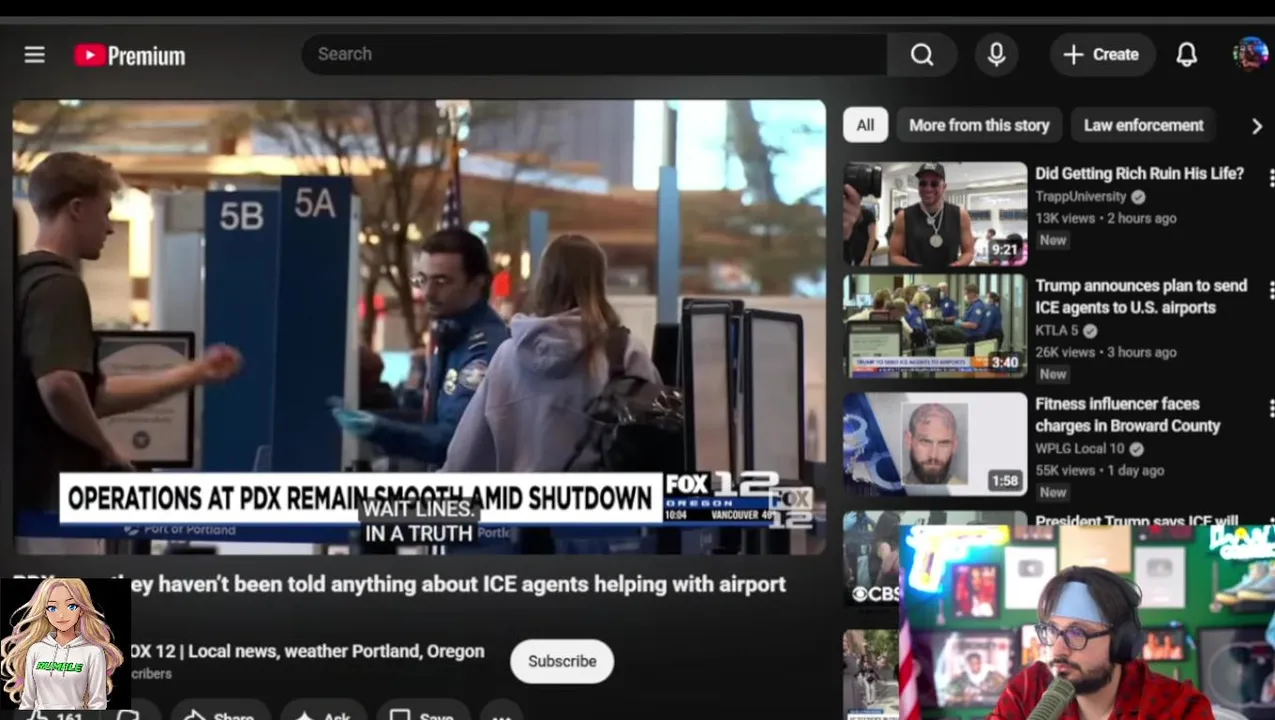Image resolution: width=1275 pixels, height=720 pixels.
Task: Open video title Did Getting Rich Ruin His Life?
Action: (x=1139, y=174)
